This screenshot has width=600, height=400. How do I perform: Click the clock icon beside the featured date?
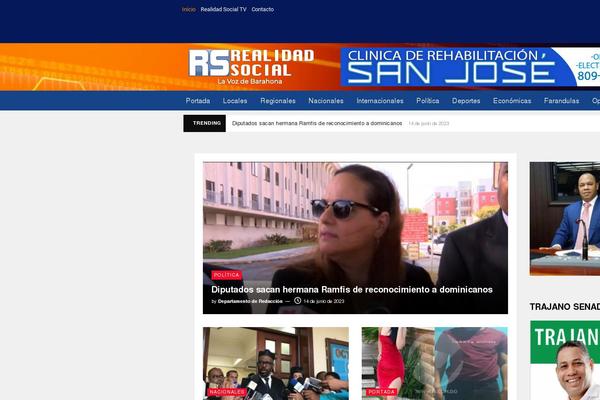(297, 301)
